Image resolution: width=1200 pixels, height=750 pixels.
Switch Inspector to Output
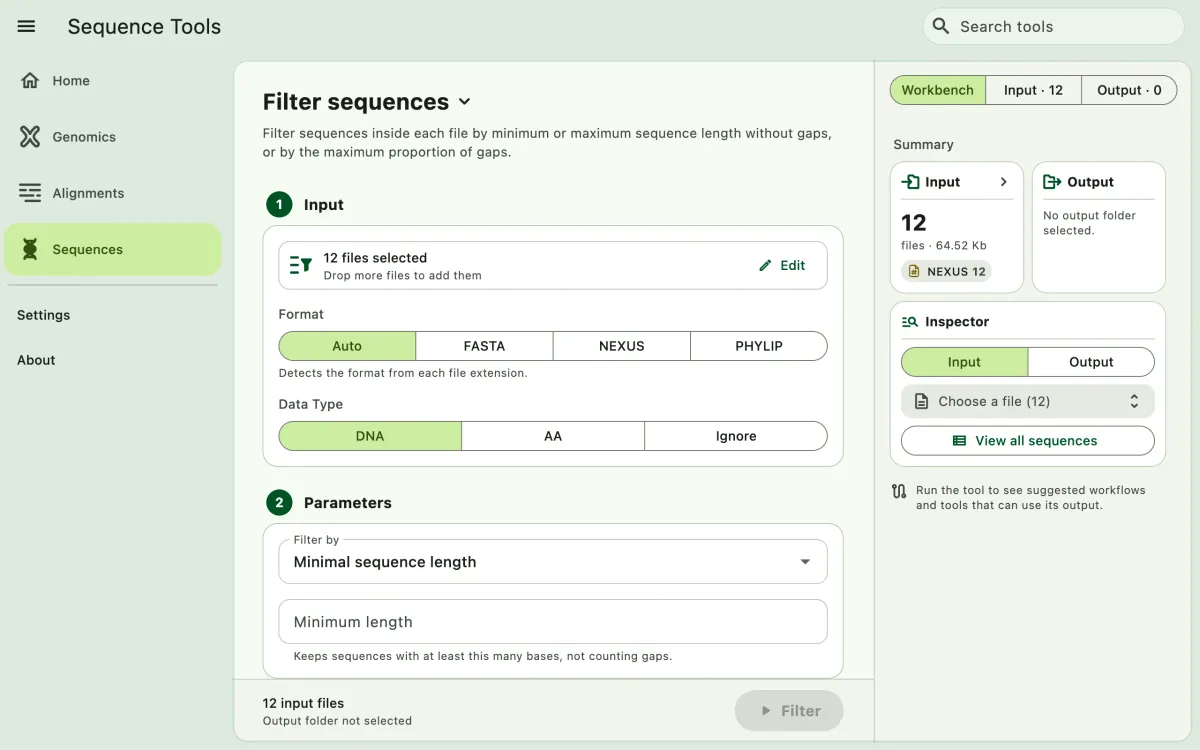tap(1091, 362)
